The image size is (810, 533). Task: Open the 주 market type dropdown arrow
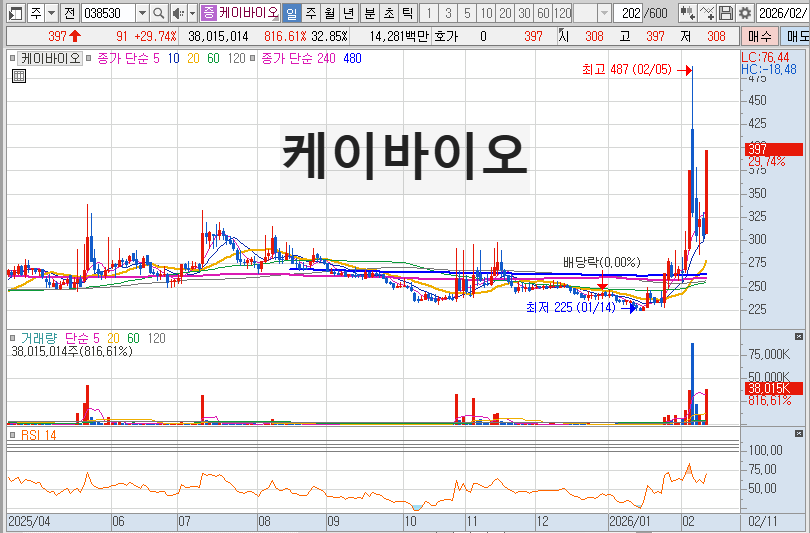[x=52, y=13]
